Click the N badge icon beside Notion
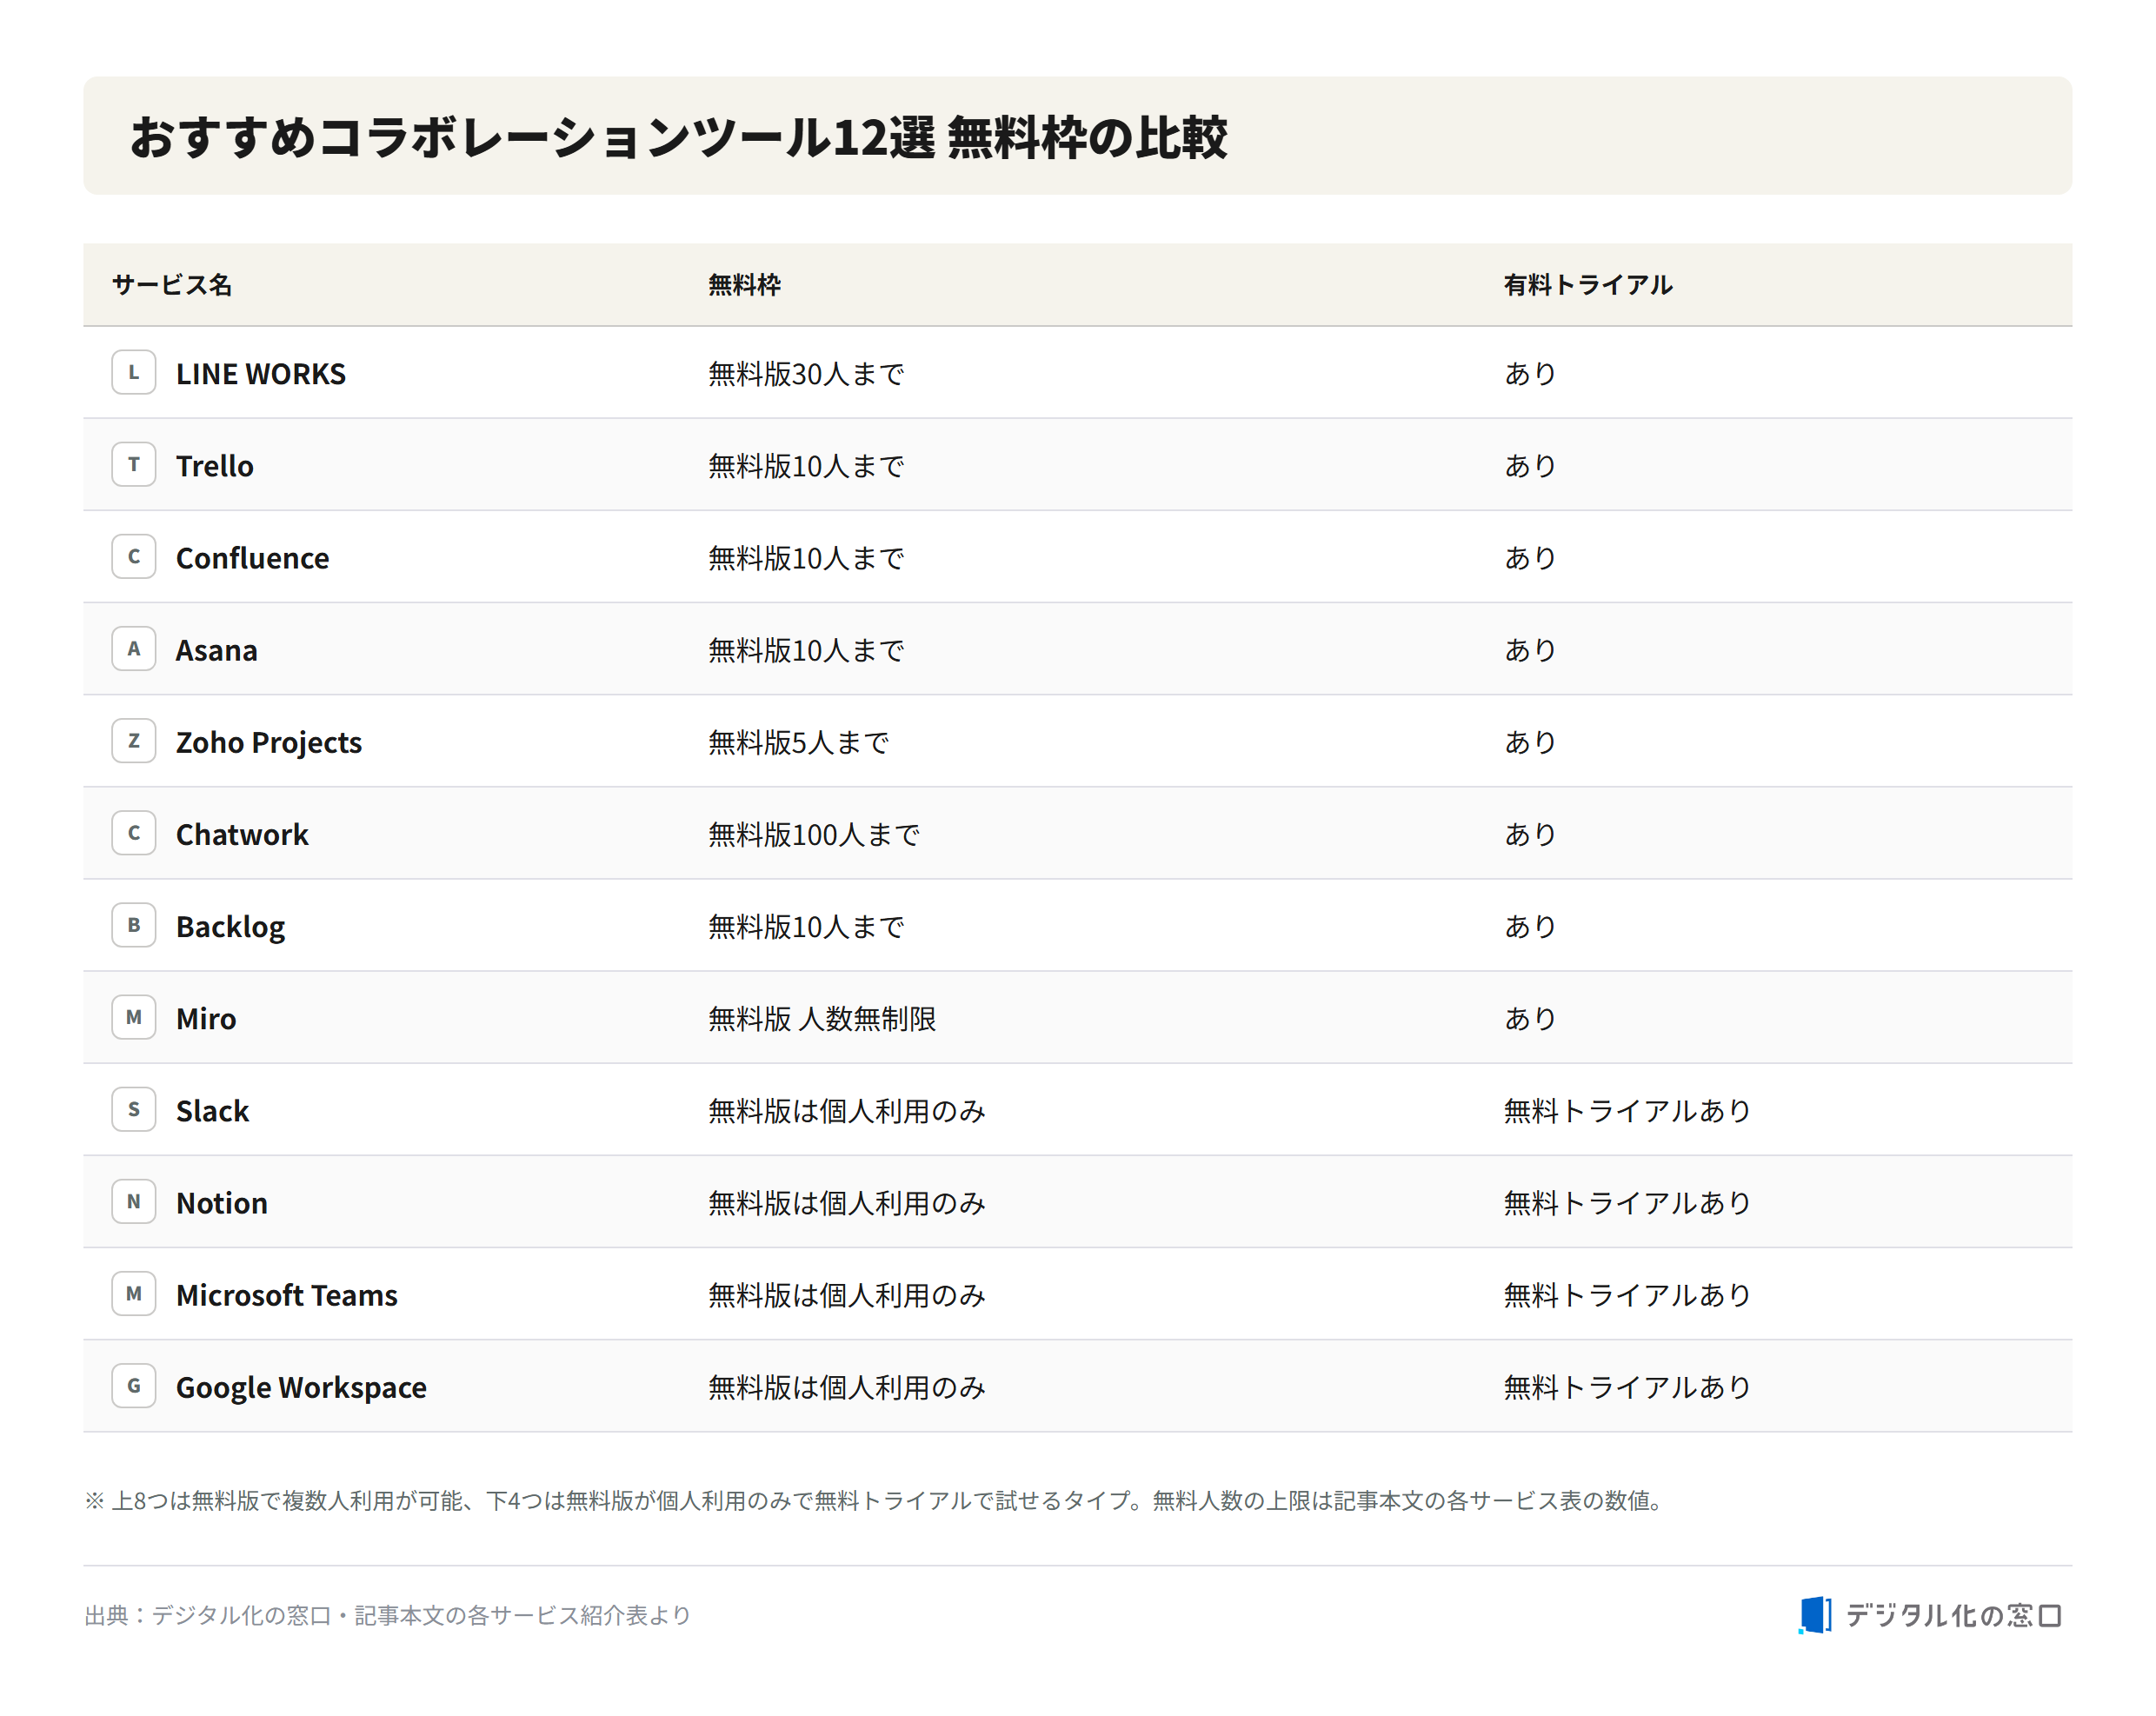The image size is (2156, 1716). click(x=133, y=1201)
